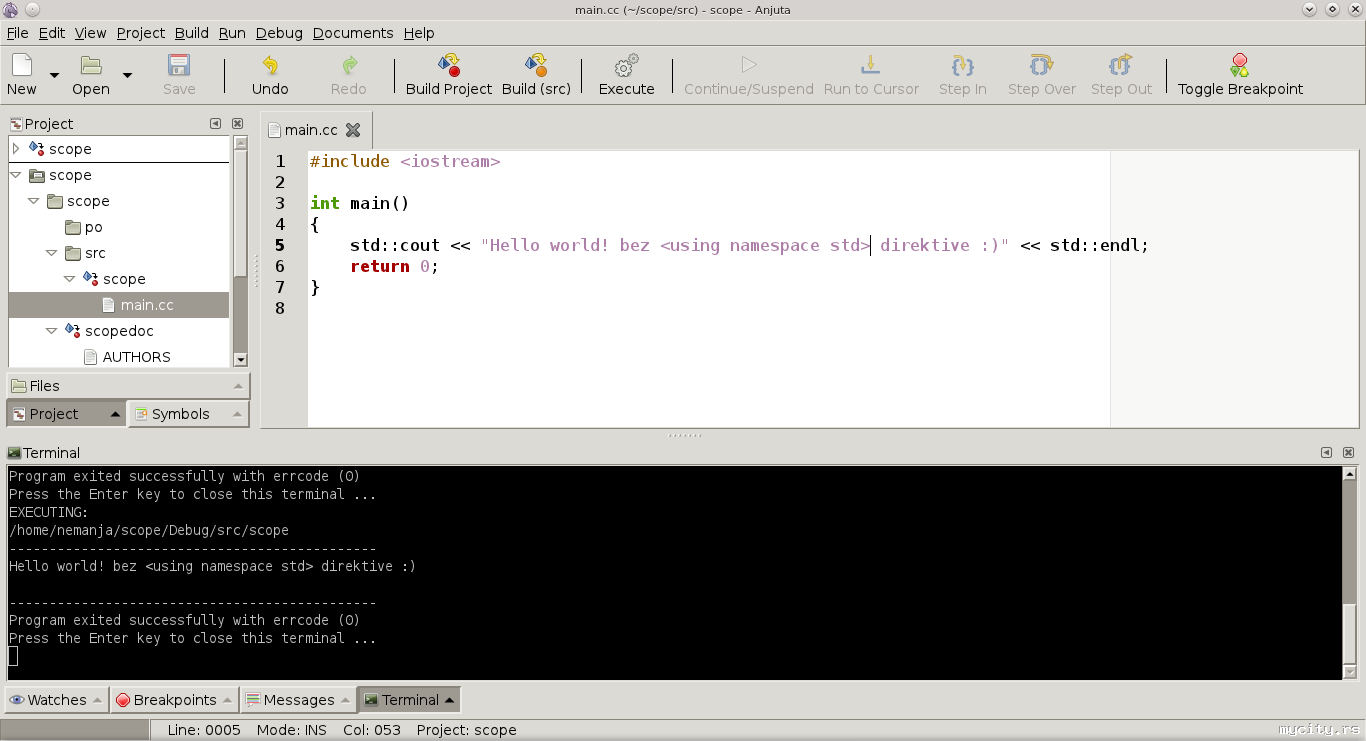Screen dimensions: 1366x741
Task: Click the Build Project toolbar icon
Action: coord(449,66)
